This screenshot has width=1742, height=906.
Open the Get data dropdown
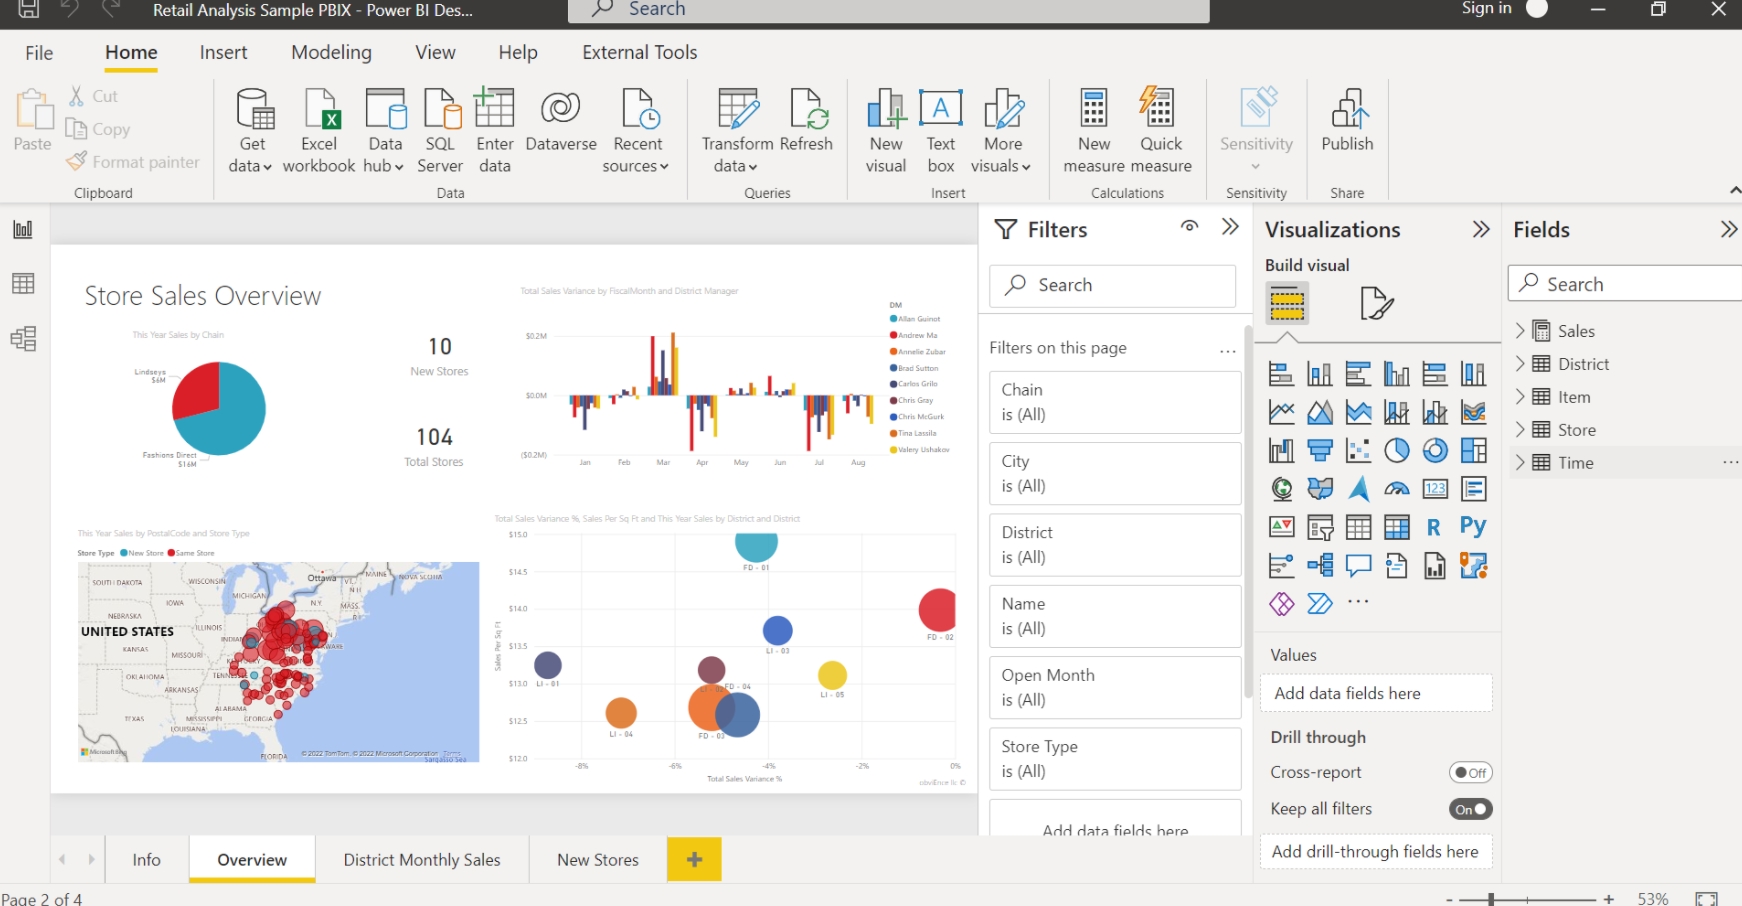pyautogui.click(x=251, y=130)
